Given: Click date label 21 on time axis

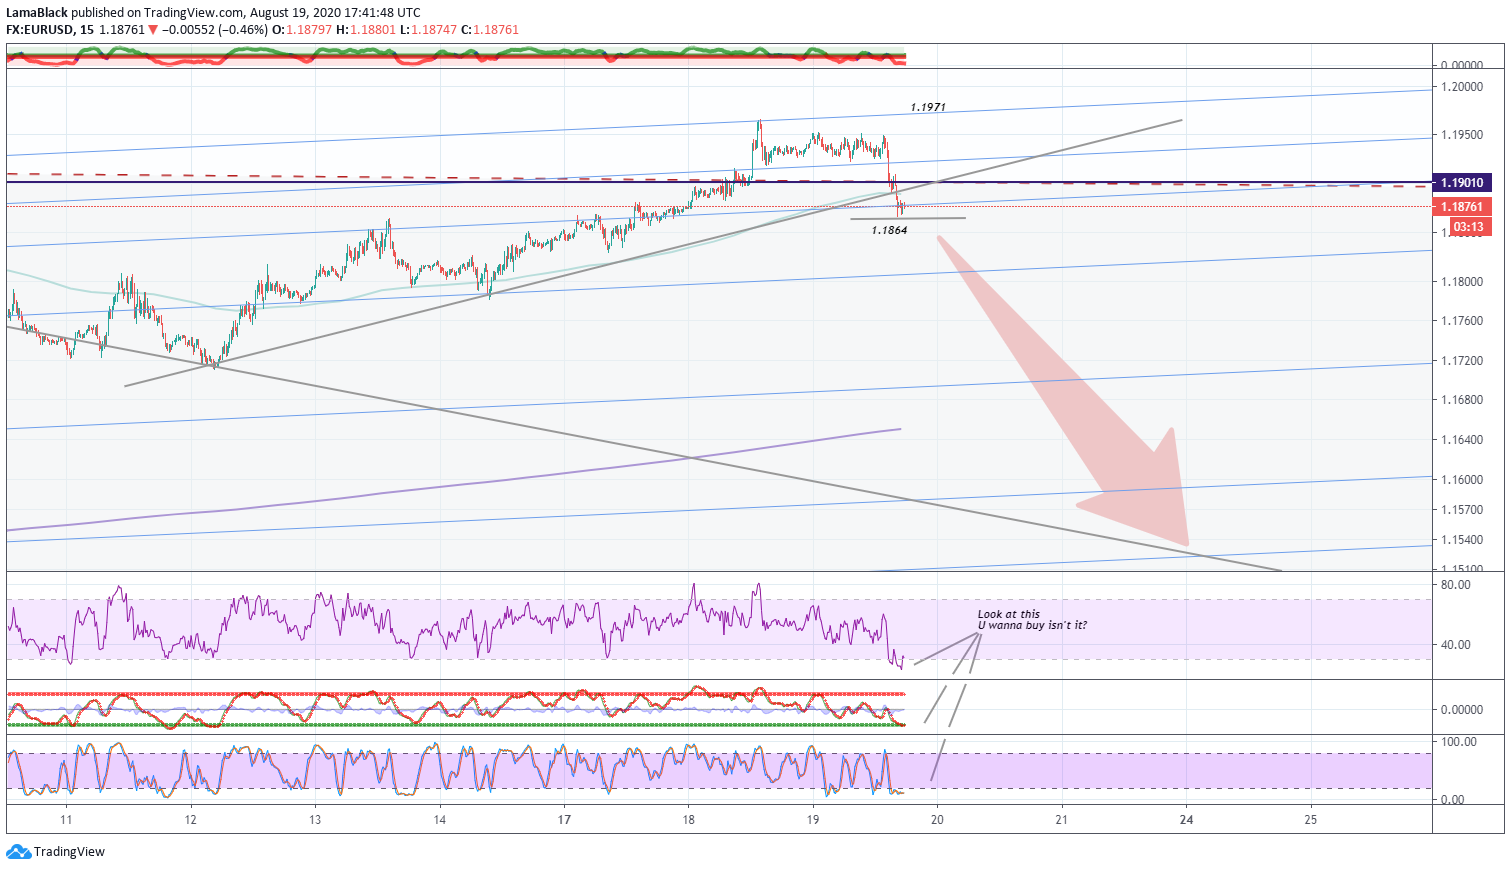Looking at the screenshot, I should (1062, 820).
